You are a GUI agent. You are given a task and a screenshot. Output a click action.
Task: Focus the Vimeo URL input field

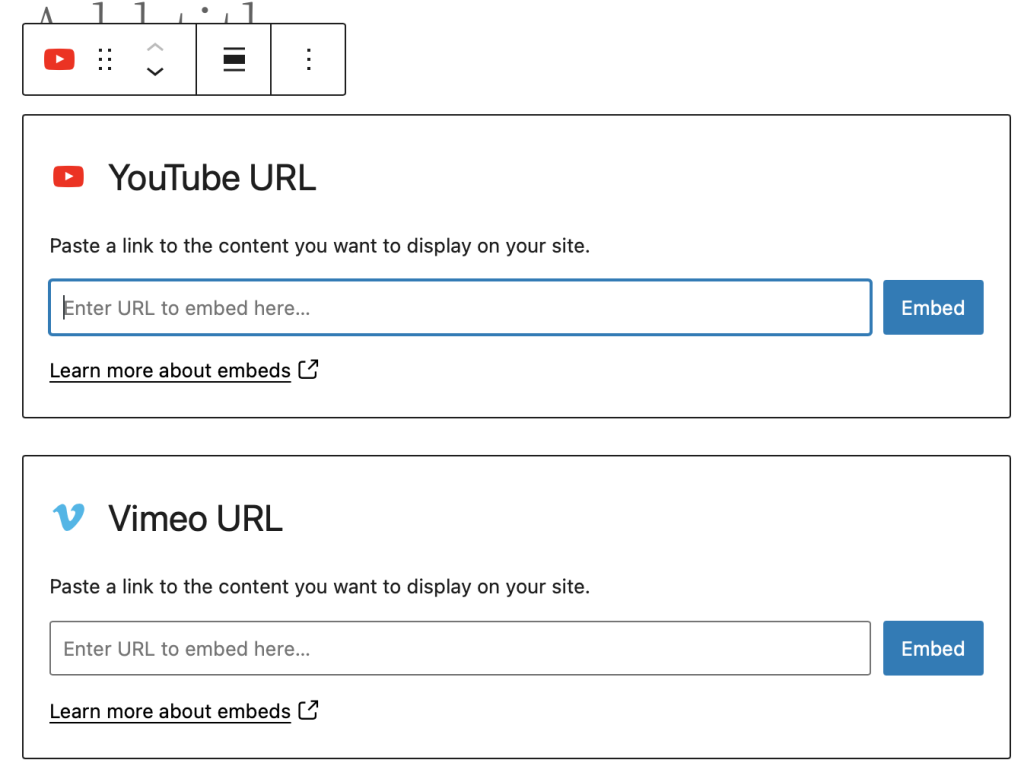click(460, 648)
